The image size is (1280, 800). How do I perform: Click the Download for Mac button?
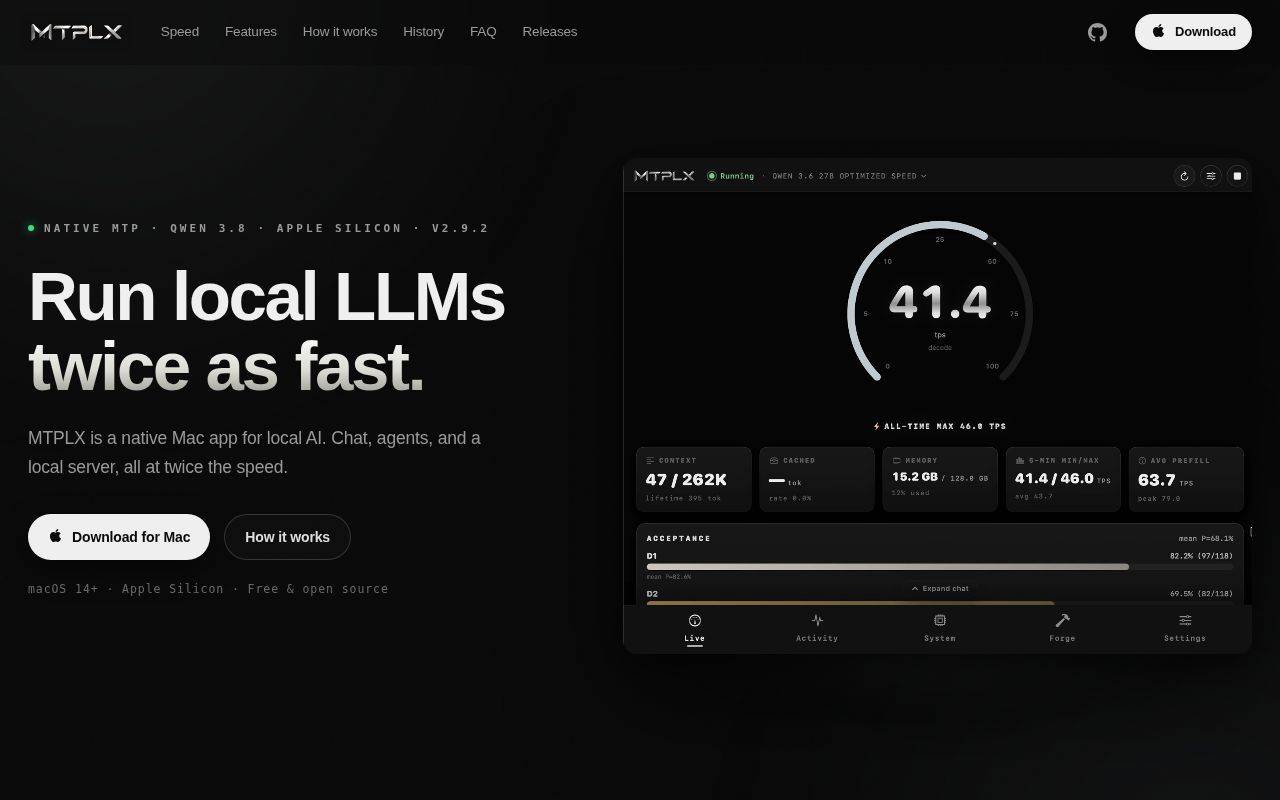click(x=119, y=537)
